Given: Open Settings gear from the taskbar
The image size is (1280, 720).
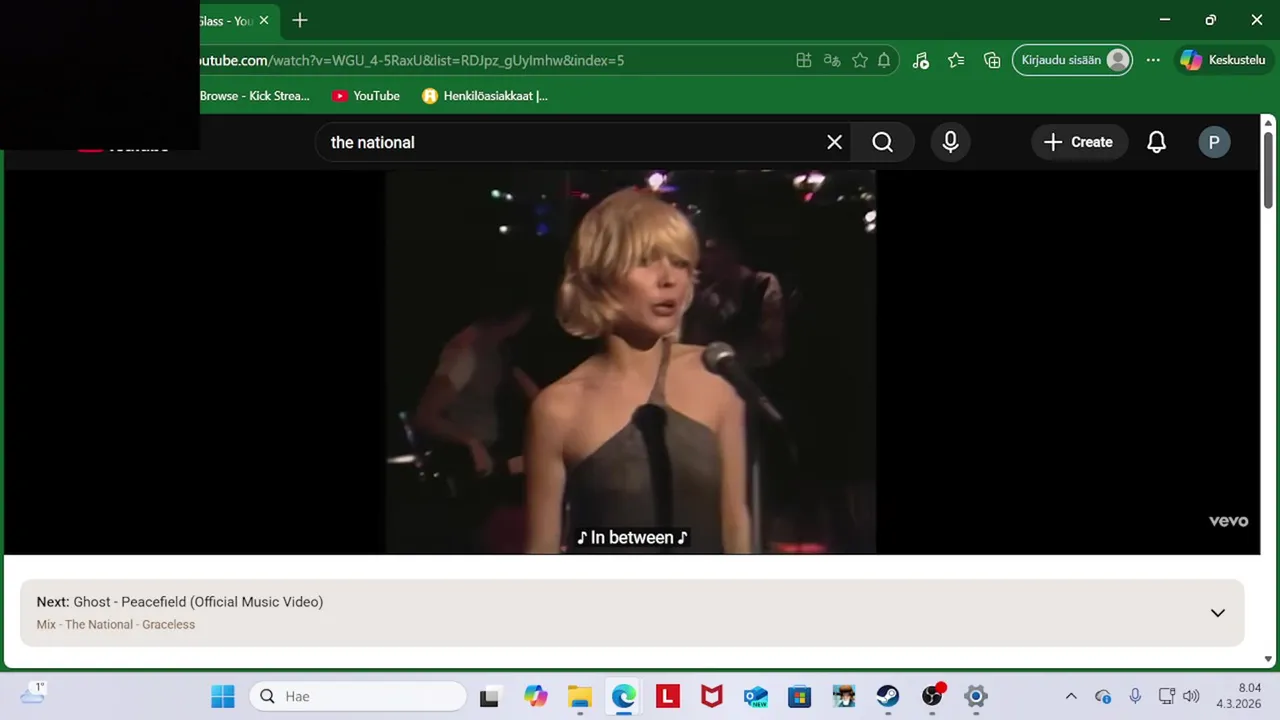Looking at the screenshot, I should [976, 696].
